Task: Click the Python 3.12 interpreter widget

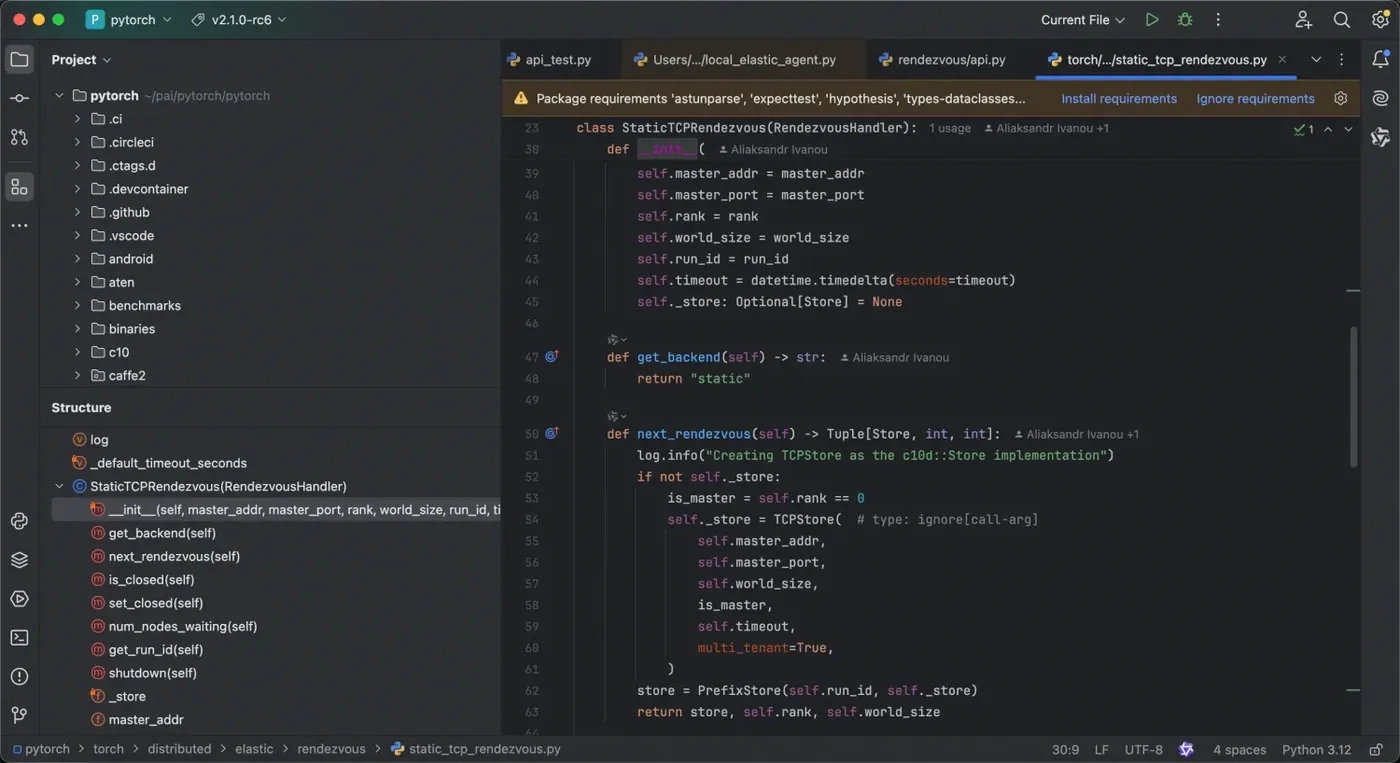Action: (x=1317, y=750)
